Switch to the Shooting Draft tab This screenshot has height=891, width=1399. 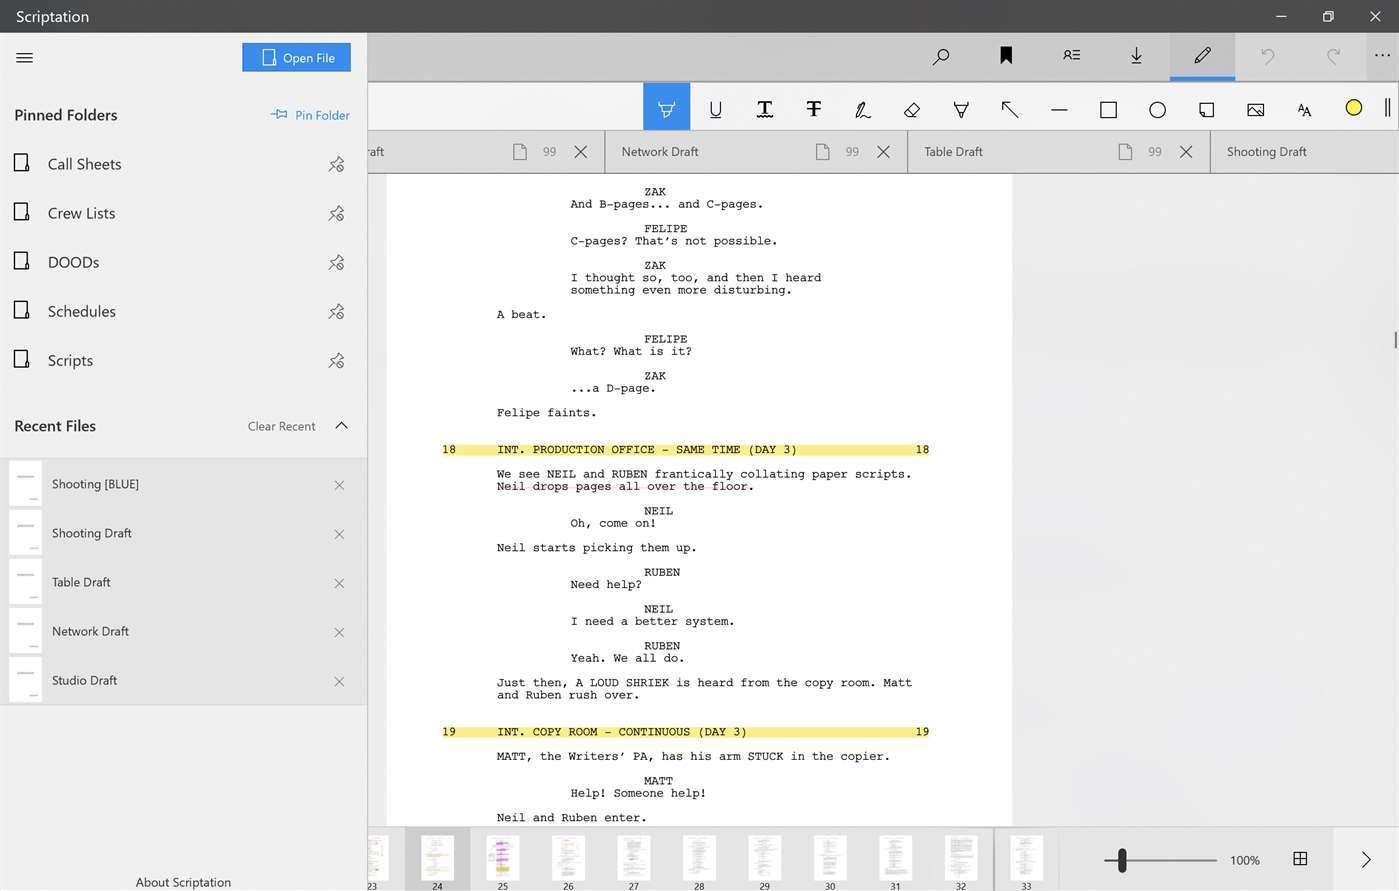(x=1266, y=152)
